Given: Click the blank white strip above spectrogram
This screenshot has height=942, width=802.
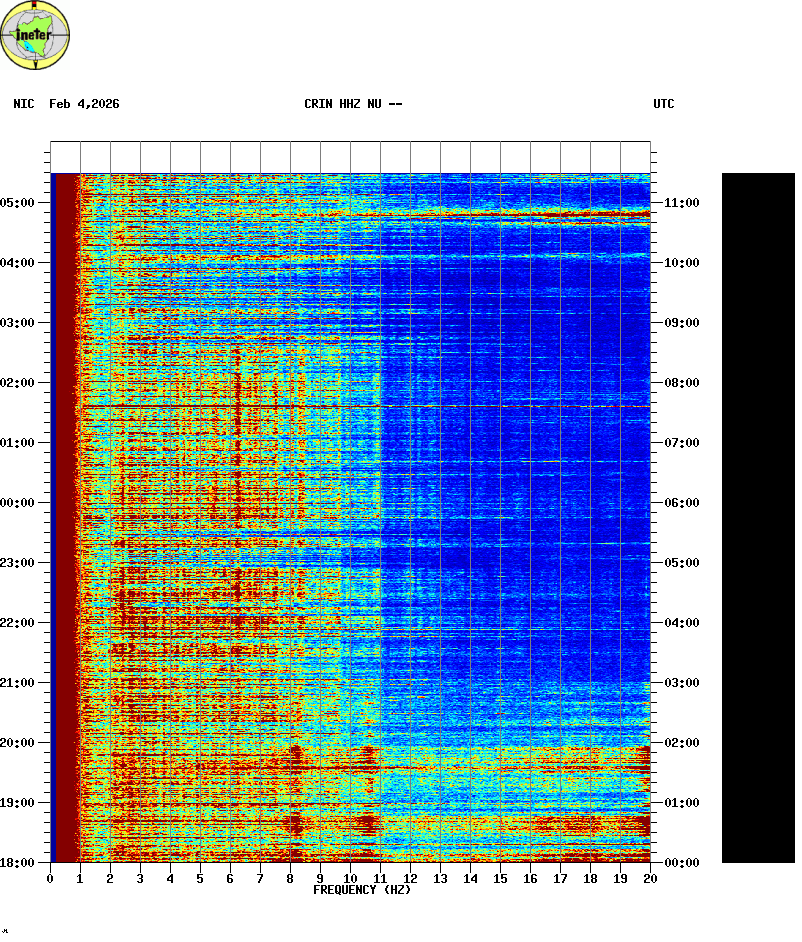Looking at the screenshot, I should pyautogui.click(x=350, y=157).
